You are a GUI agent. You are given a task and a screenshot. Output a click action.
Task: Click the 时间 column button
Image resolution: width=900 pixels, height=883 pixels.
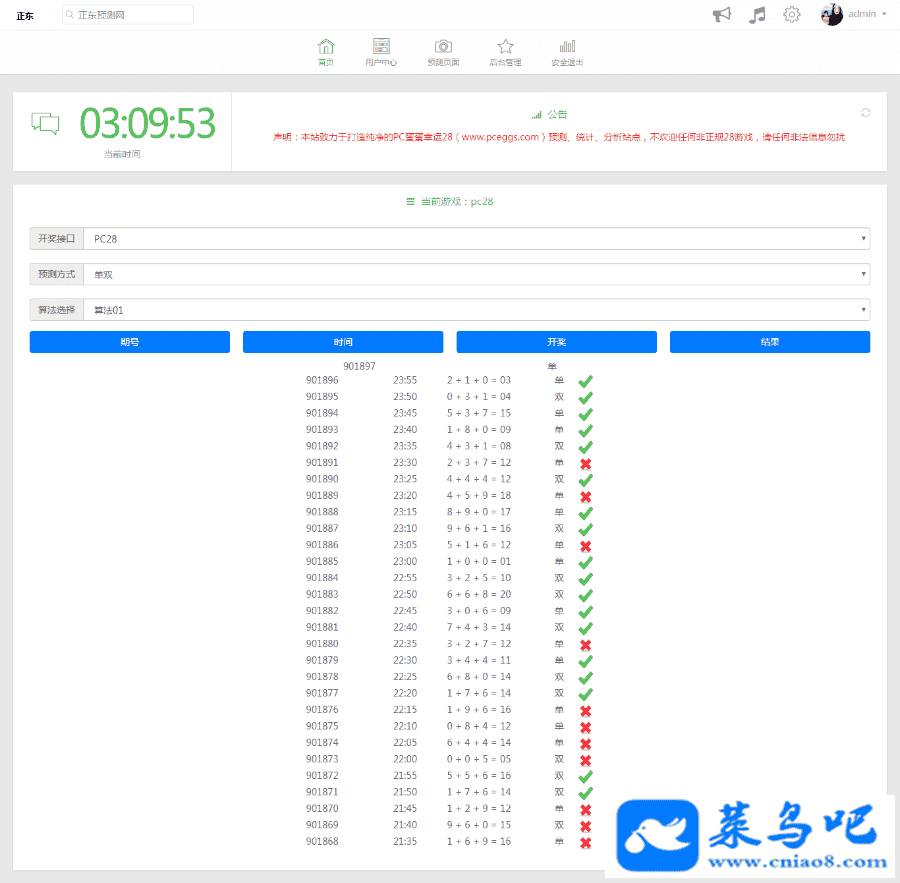pyautogui.click(x=343, y=342)
